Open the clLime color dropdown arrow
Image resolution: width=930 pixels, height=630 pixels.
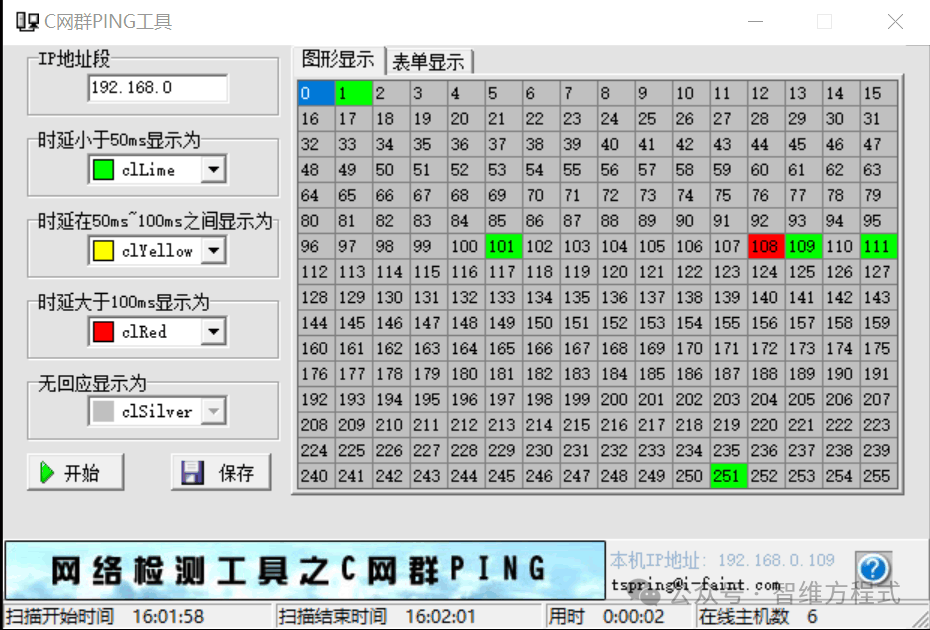pos(214,170)
